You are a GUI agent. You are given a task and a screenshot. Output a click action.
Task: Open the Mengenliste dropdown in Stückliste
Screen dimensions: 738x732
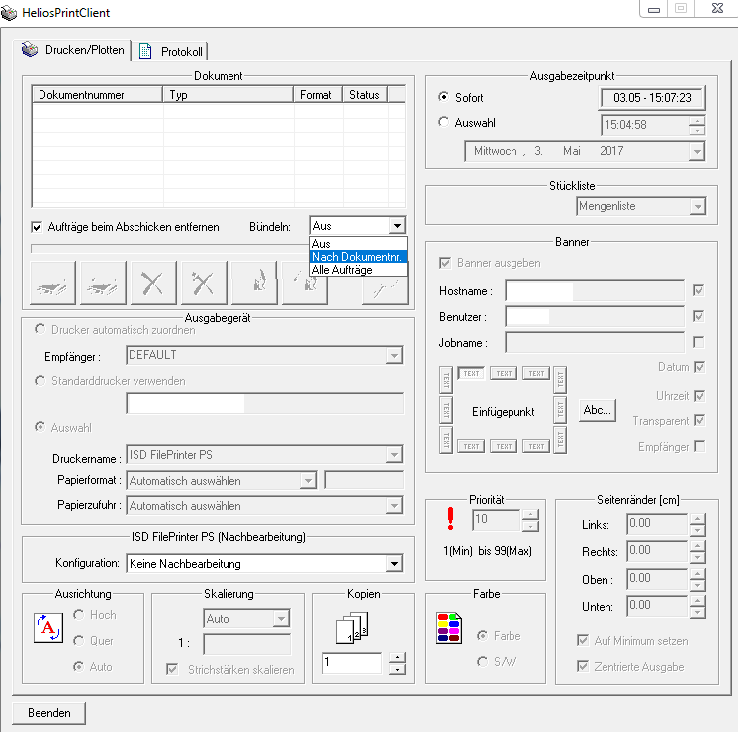pyautogui.click(x=698, y=206)
